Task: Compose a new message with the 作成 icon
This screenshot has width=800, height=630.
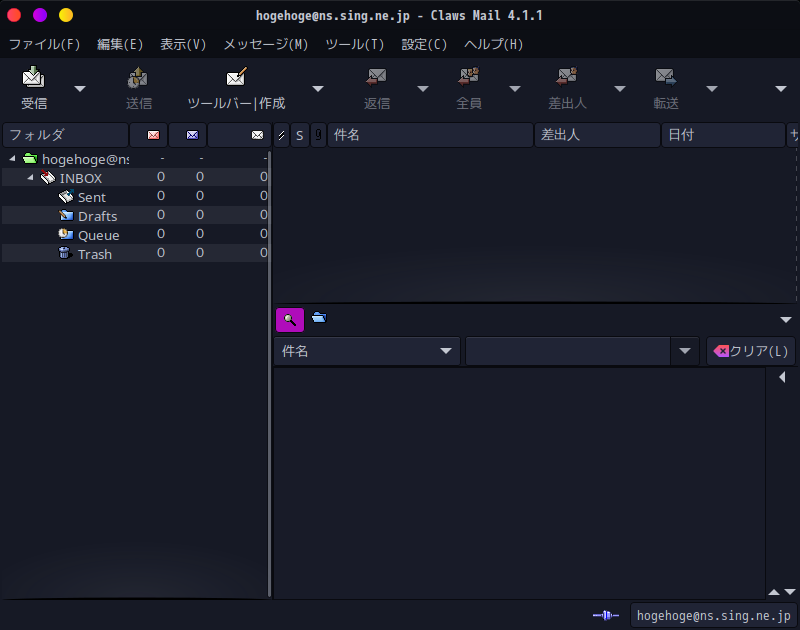Action: (236, 78)
